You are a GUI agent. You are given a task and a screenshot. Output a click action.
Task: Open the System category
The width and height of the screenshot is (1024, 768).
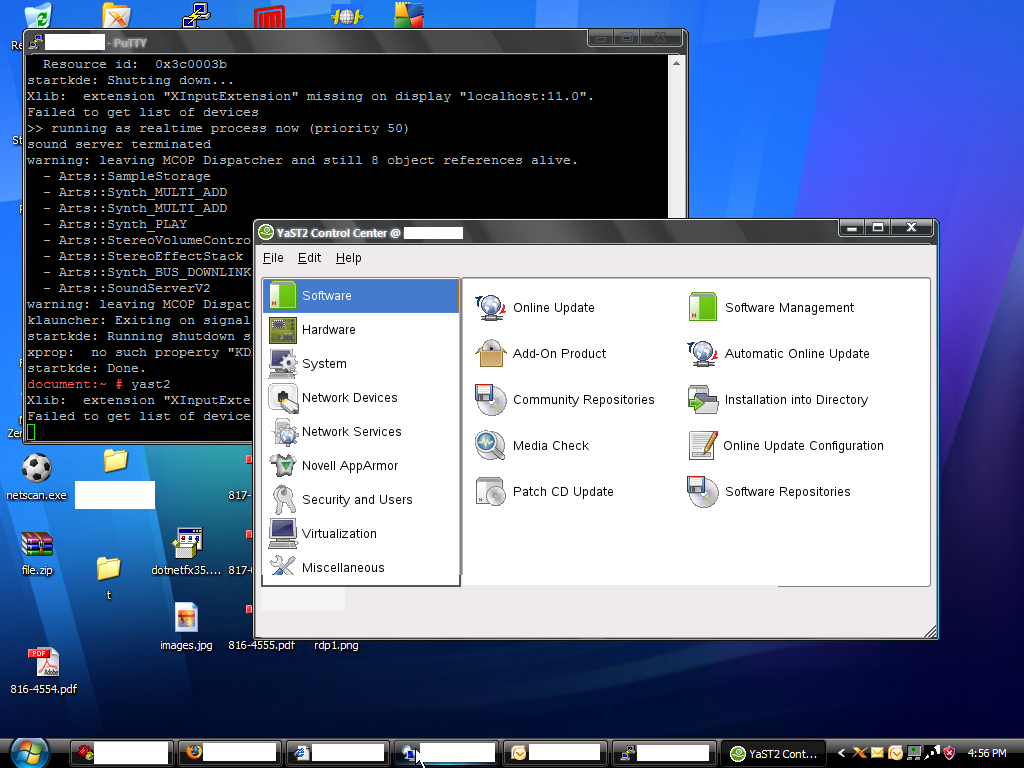point(361,364)
